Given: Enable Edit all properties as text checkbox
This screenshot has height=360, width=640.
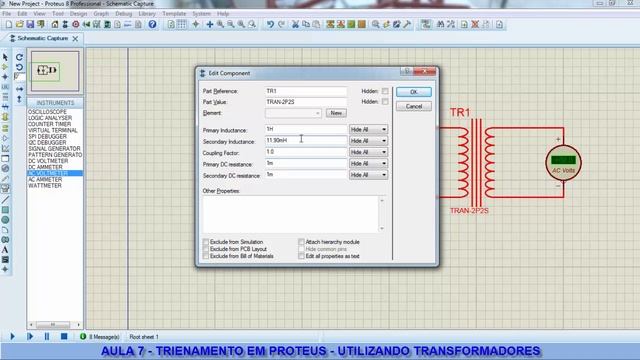Looking at the screenshot, I should point(301,256).
